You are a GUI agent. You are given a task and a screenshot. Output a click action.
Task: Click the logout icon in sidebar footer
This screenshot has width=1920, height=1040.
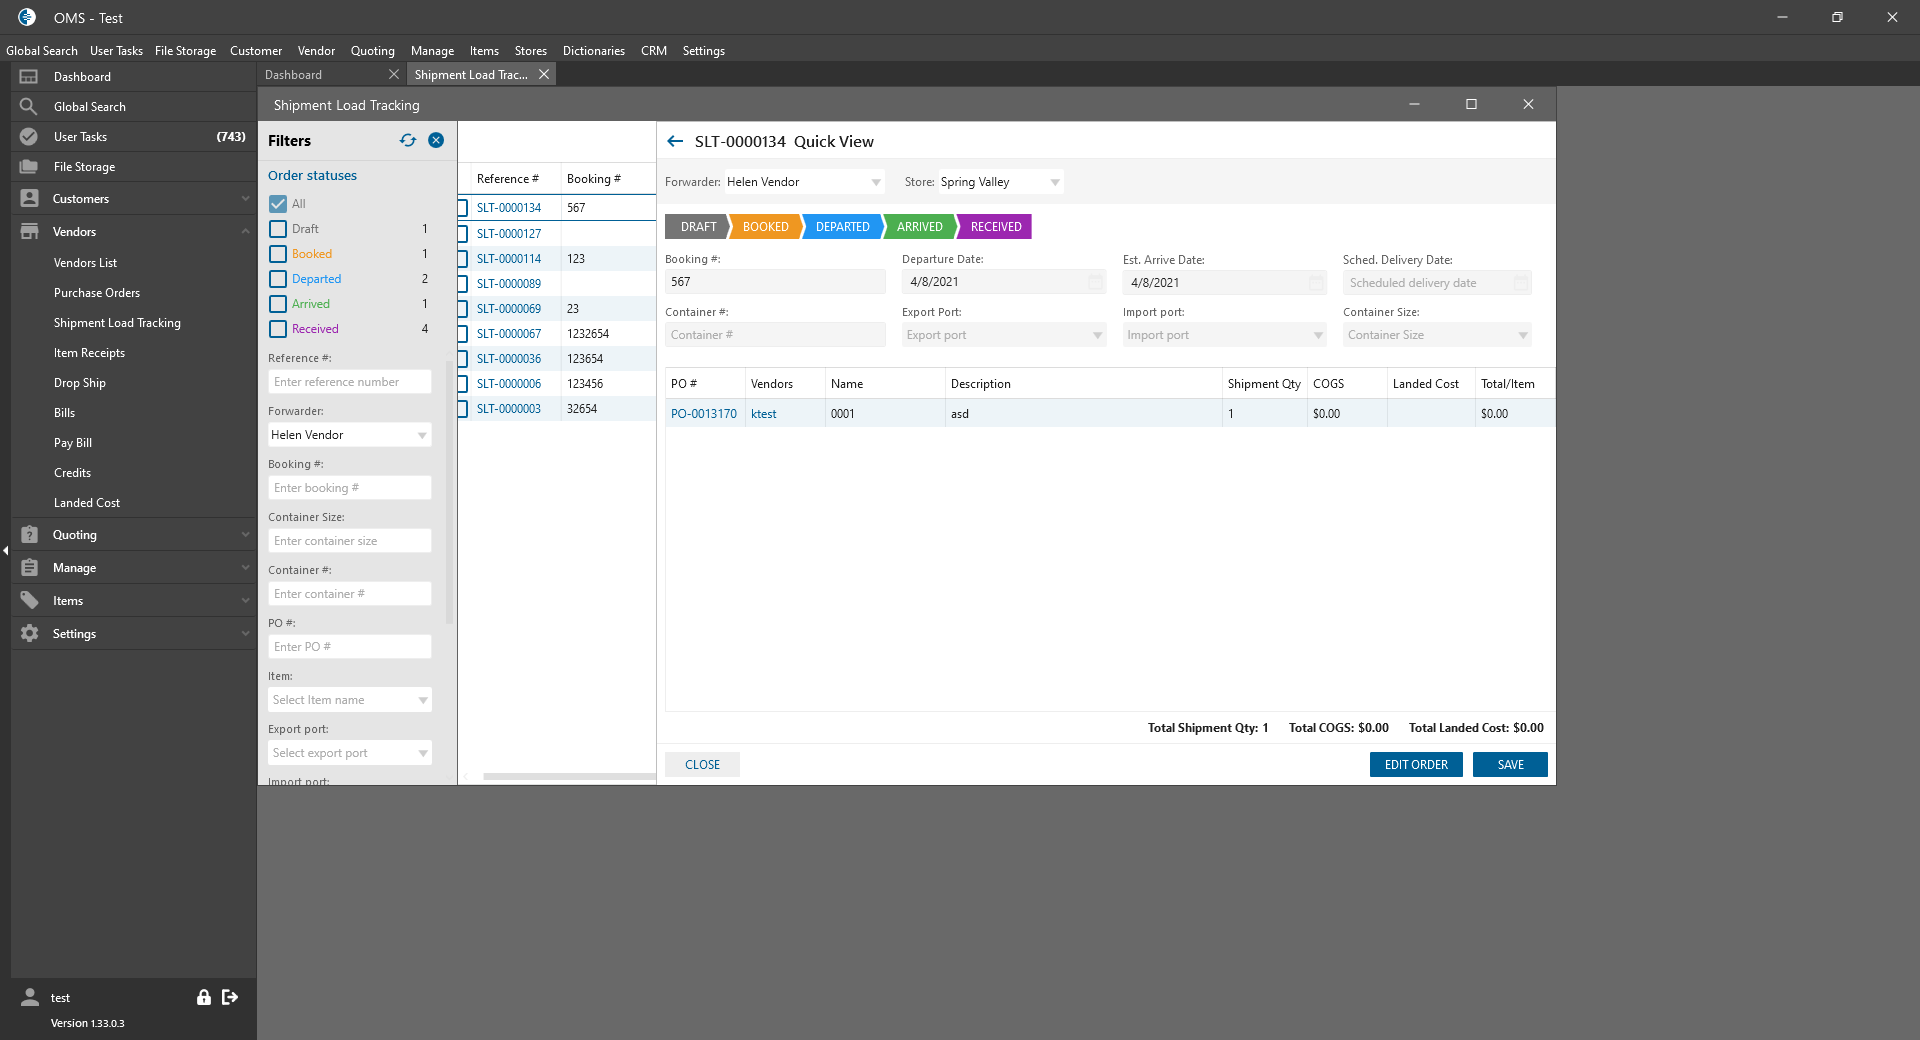(x=230, y=997)
